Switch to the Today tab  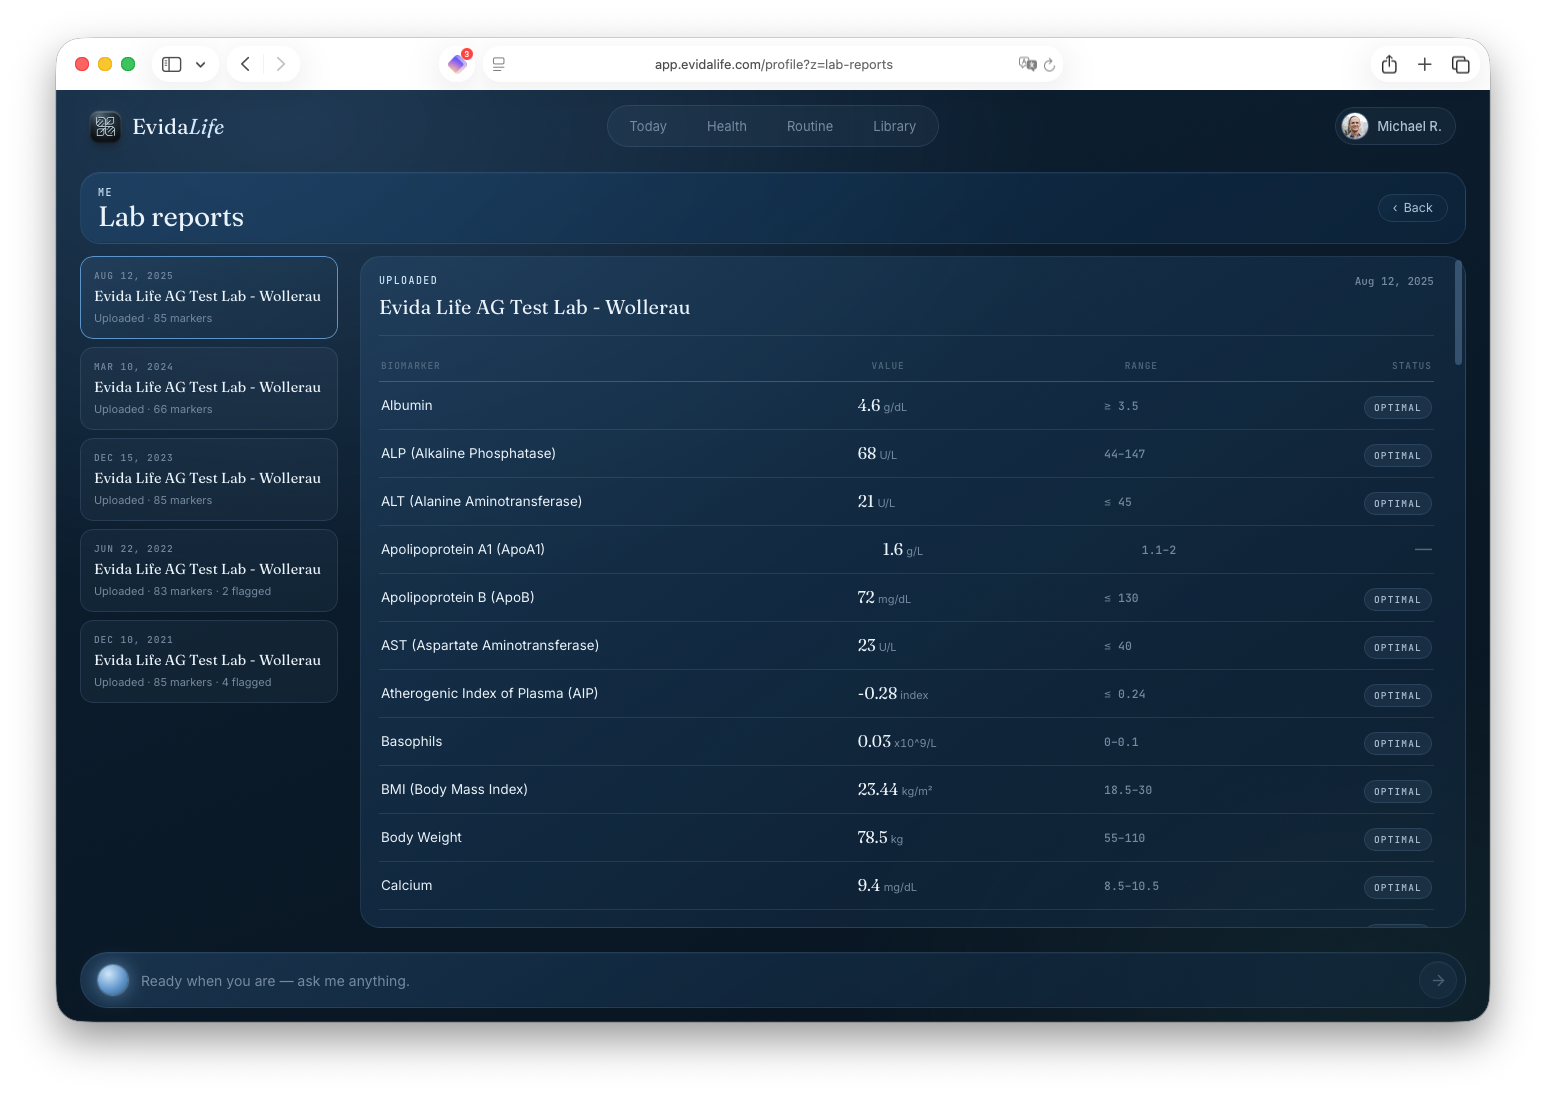click(x=648, y=126)
